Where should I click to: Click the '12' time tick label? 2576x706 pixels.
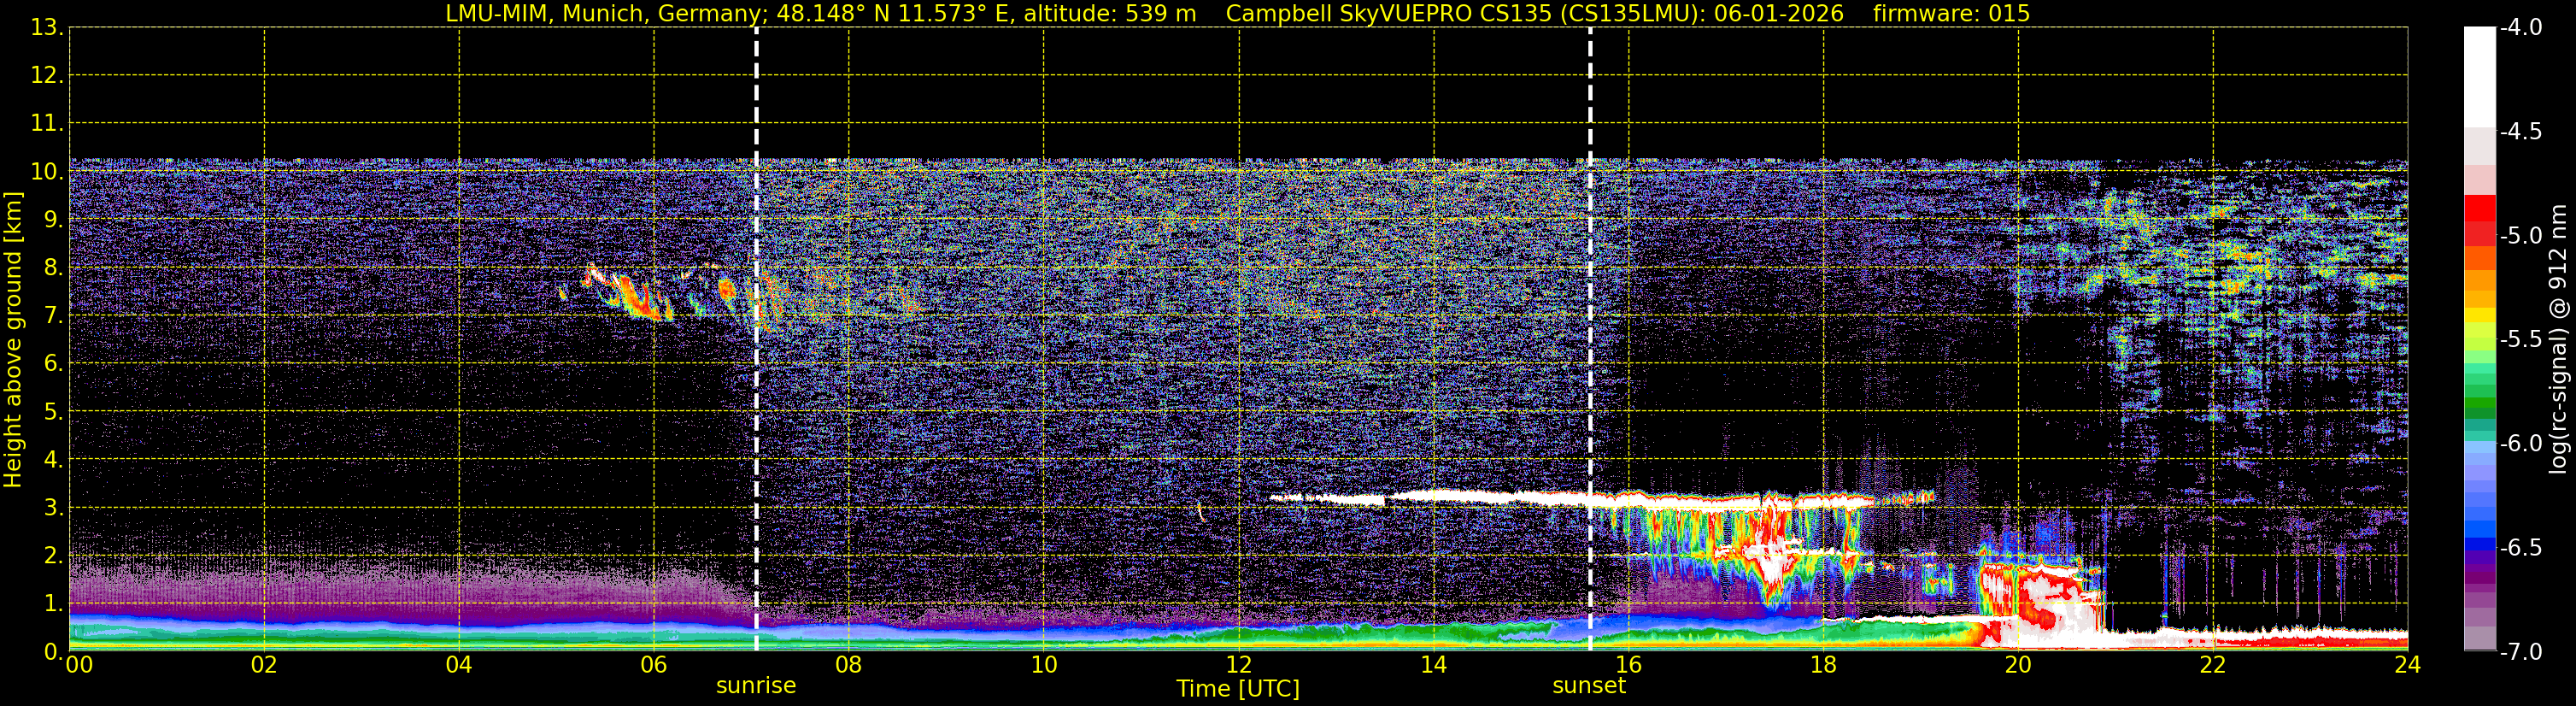(x=1239, y=665)
